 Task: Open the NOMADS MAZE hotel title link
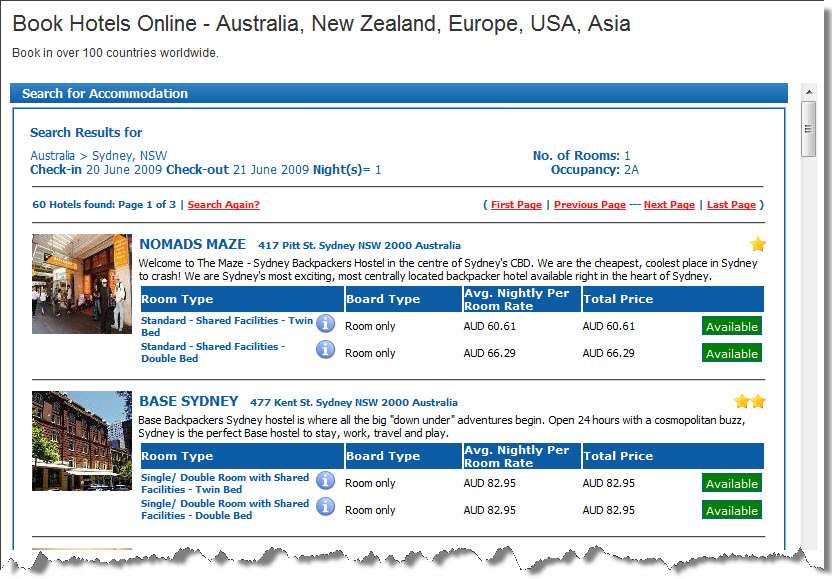pyautogui.click(x=192, y=244)
